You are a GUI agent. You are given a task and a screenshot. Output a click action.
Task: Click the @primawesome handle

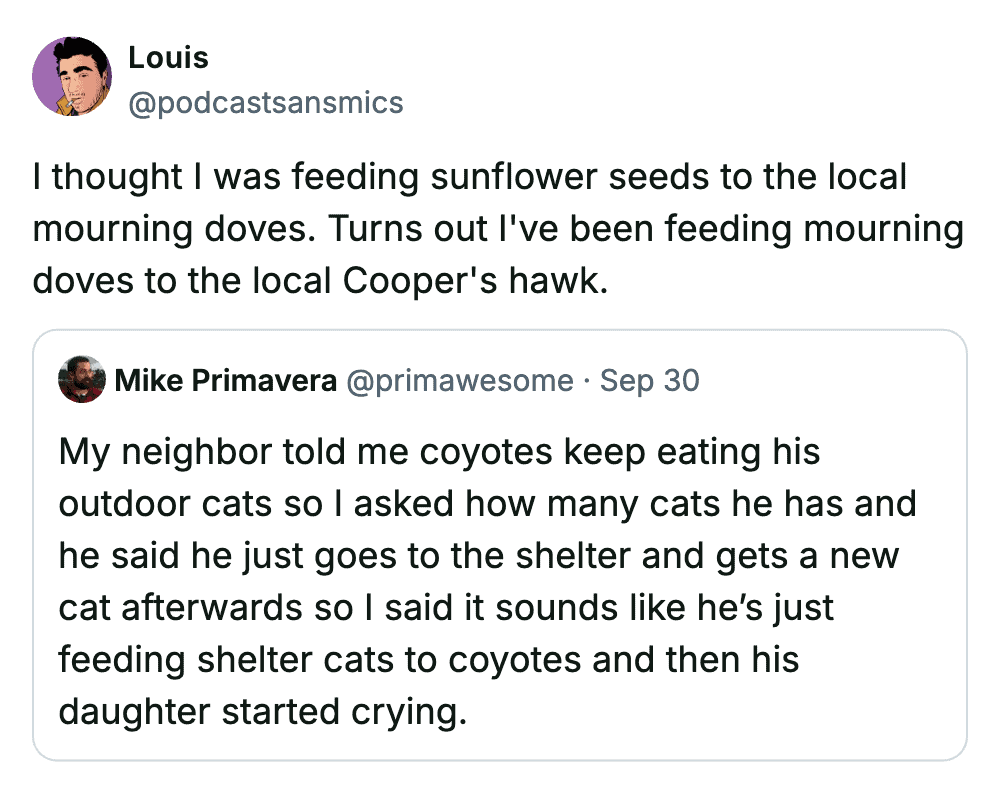coord(460,380)
